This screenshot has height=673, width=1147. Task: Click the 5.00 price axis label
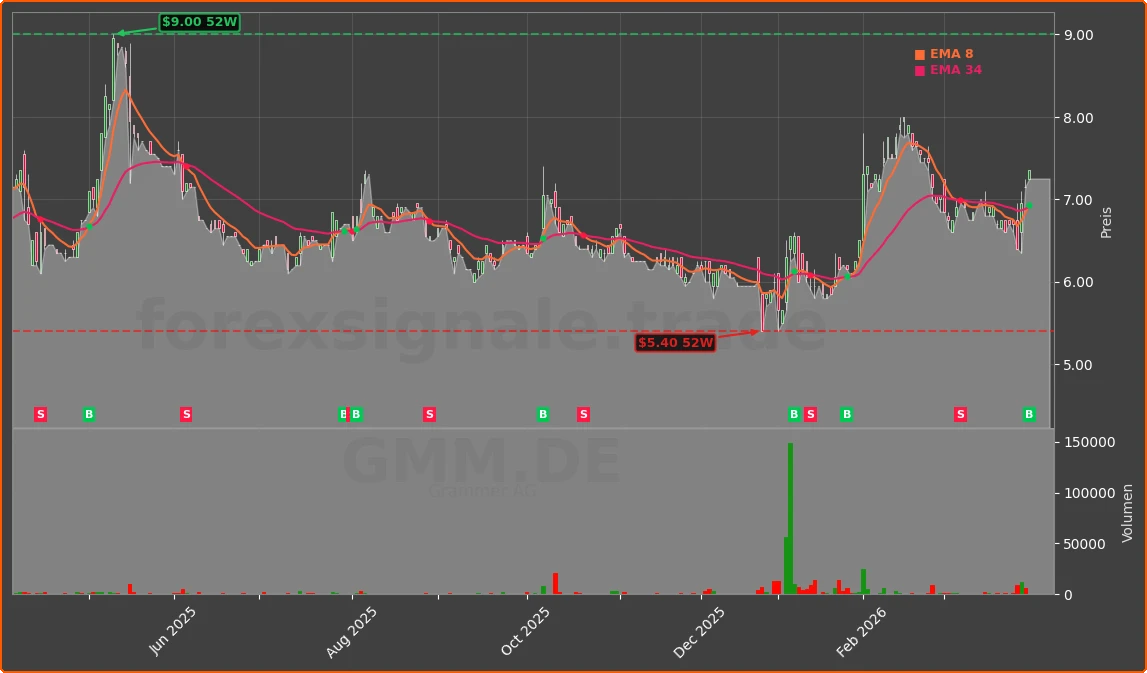pos(1080,365)
